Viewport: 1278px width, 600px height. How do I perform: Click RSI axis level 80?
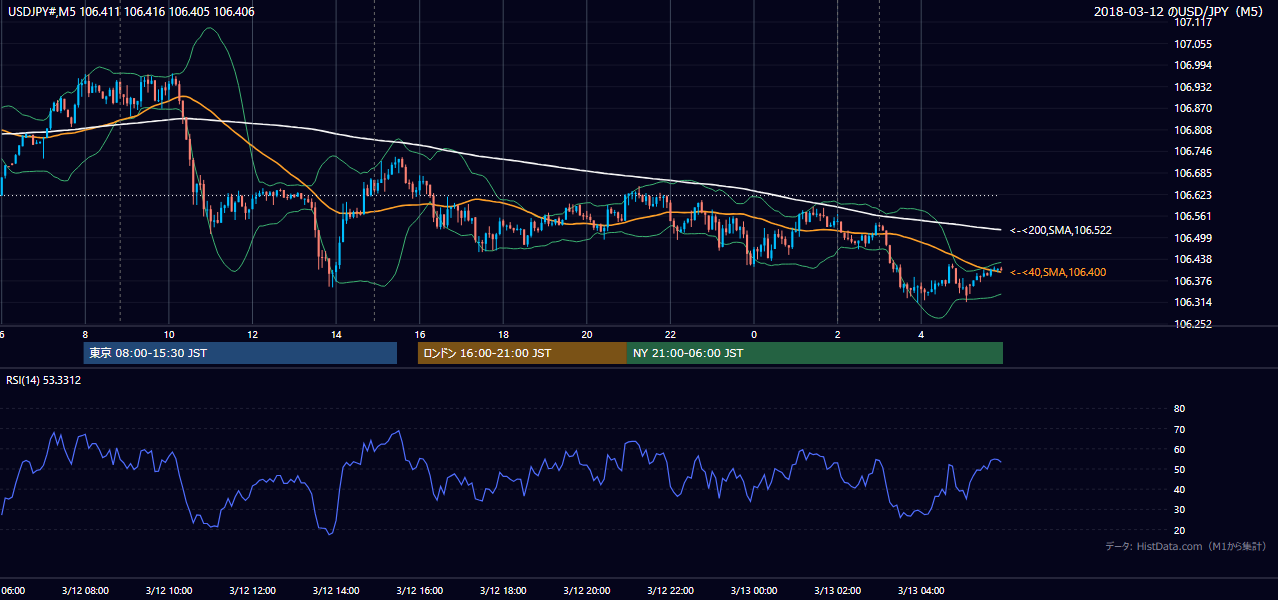coord(1179,409)
